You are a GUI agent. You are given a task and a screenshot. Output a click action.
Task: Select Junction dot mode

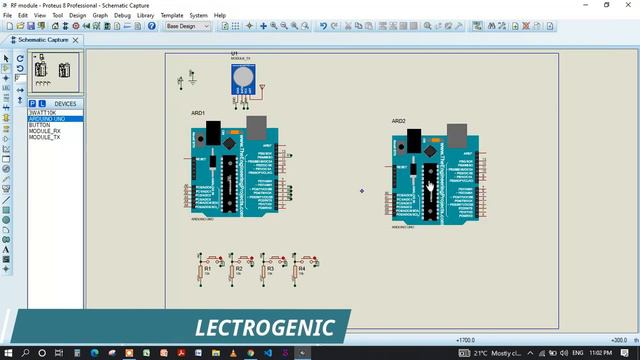6,78
